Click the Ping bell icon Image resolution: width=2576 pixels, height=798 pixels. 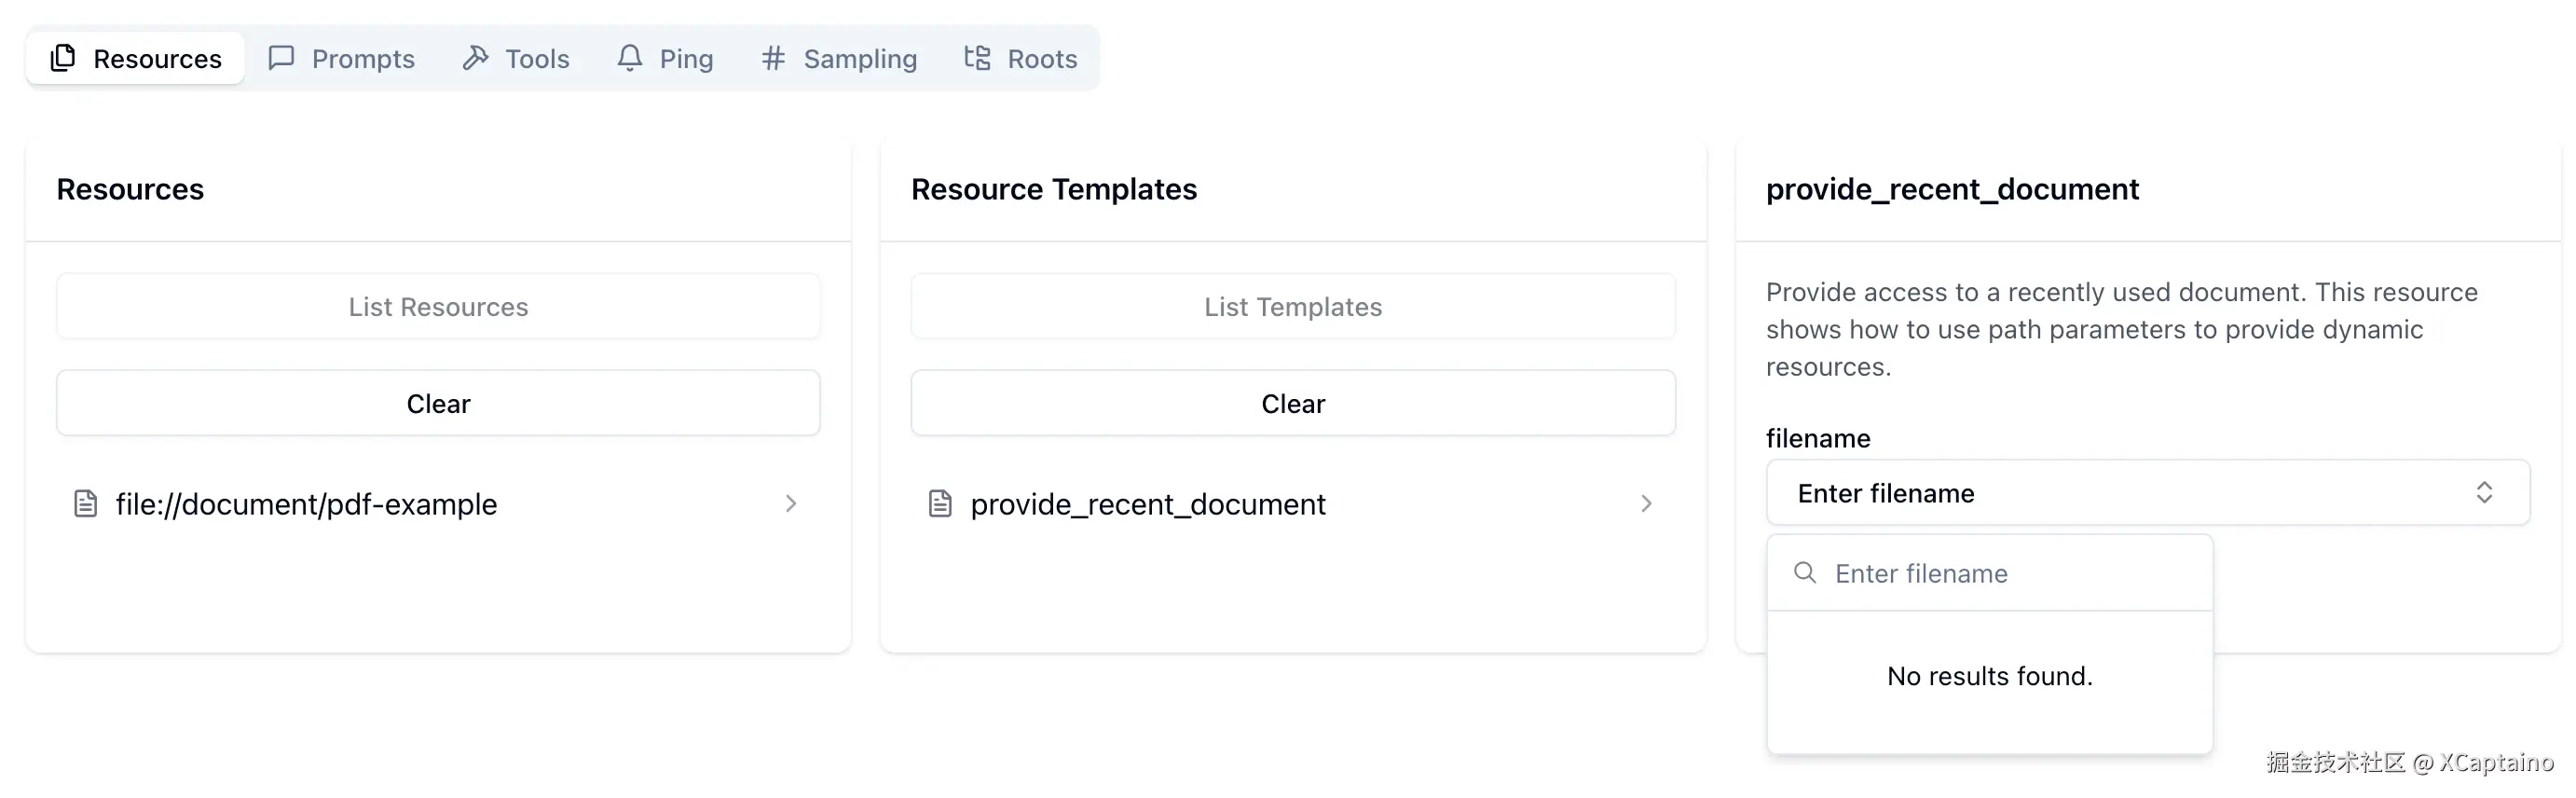tap(629, 58)
